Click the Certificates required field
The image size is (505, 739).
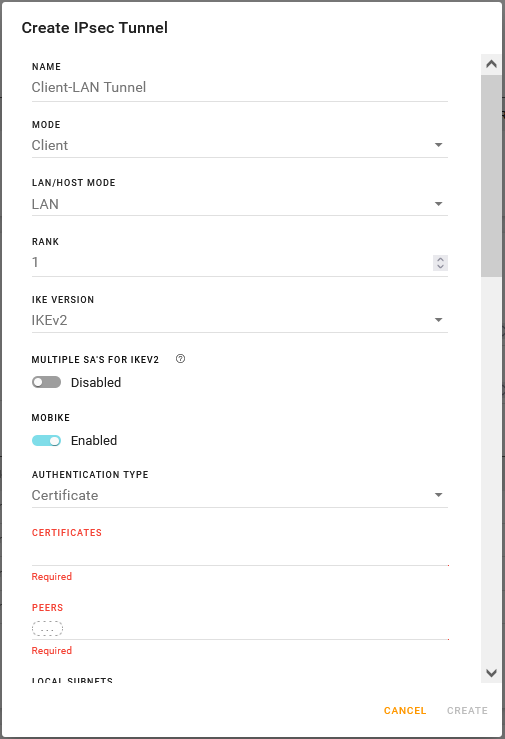(240, 554)
